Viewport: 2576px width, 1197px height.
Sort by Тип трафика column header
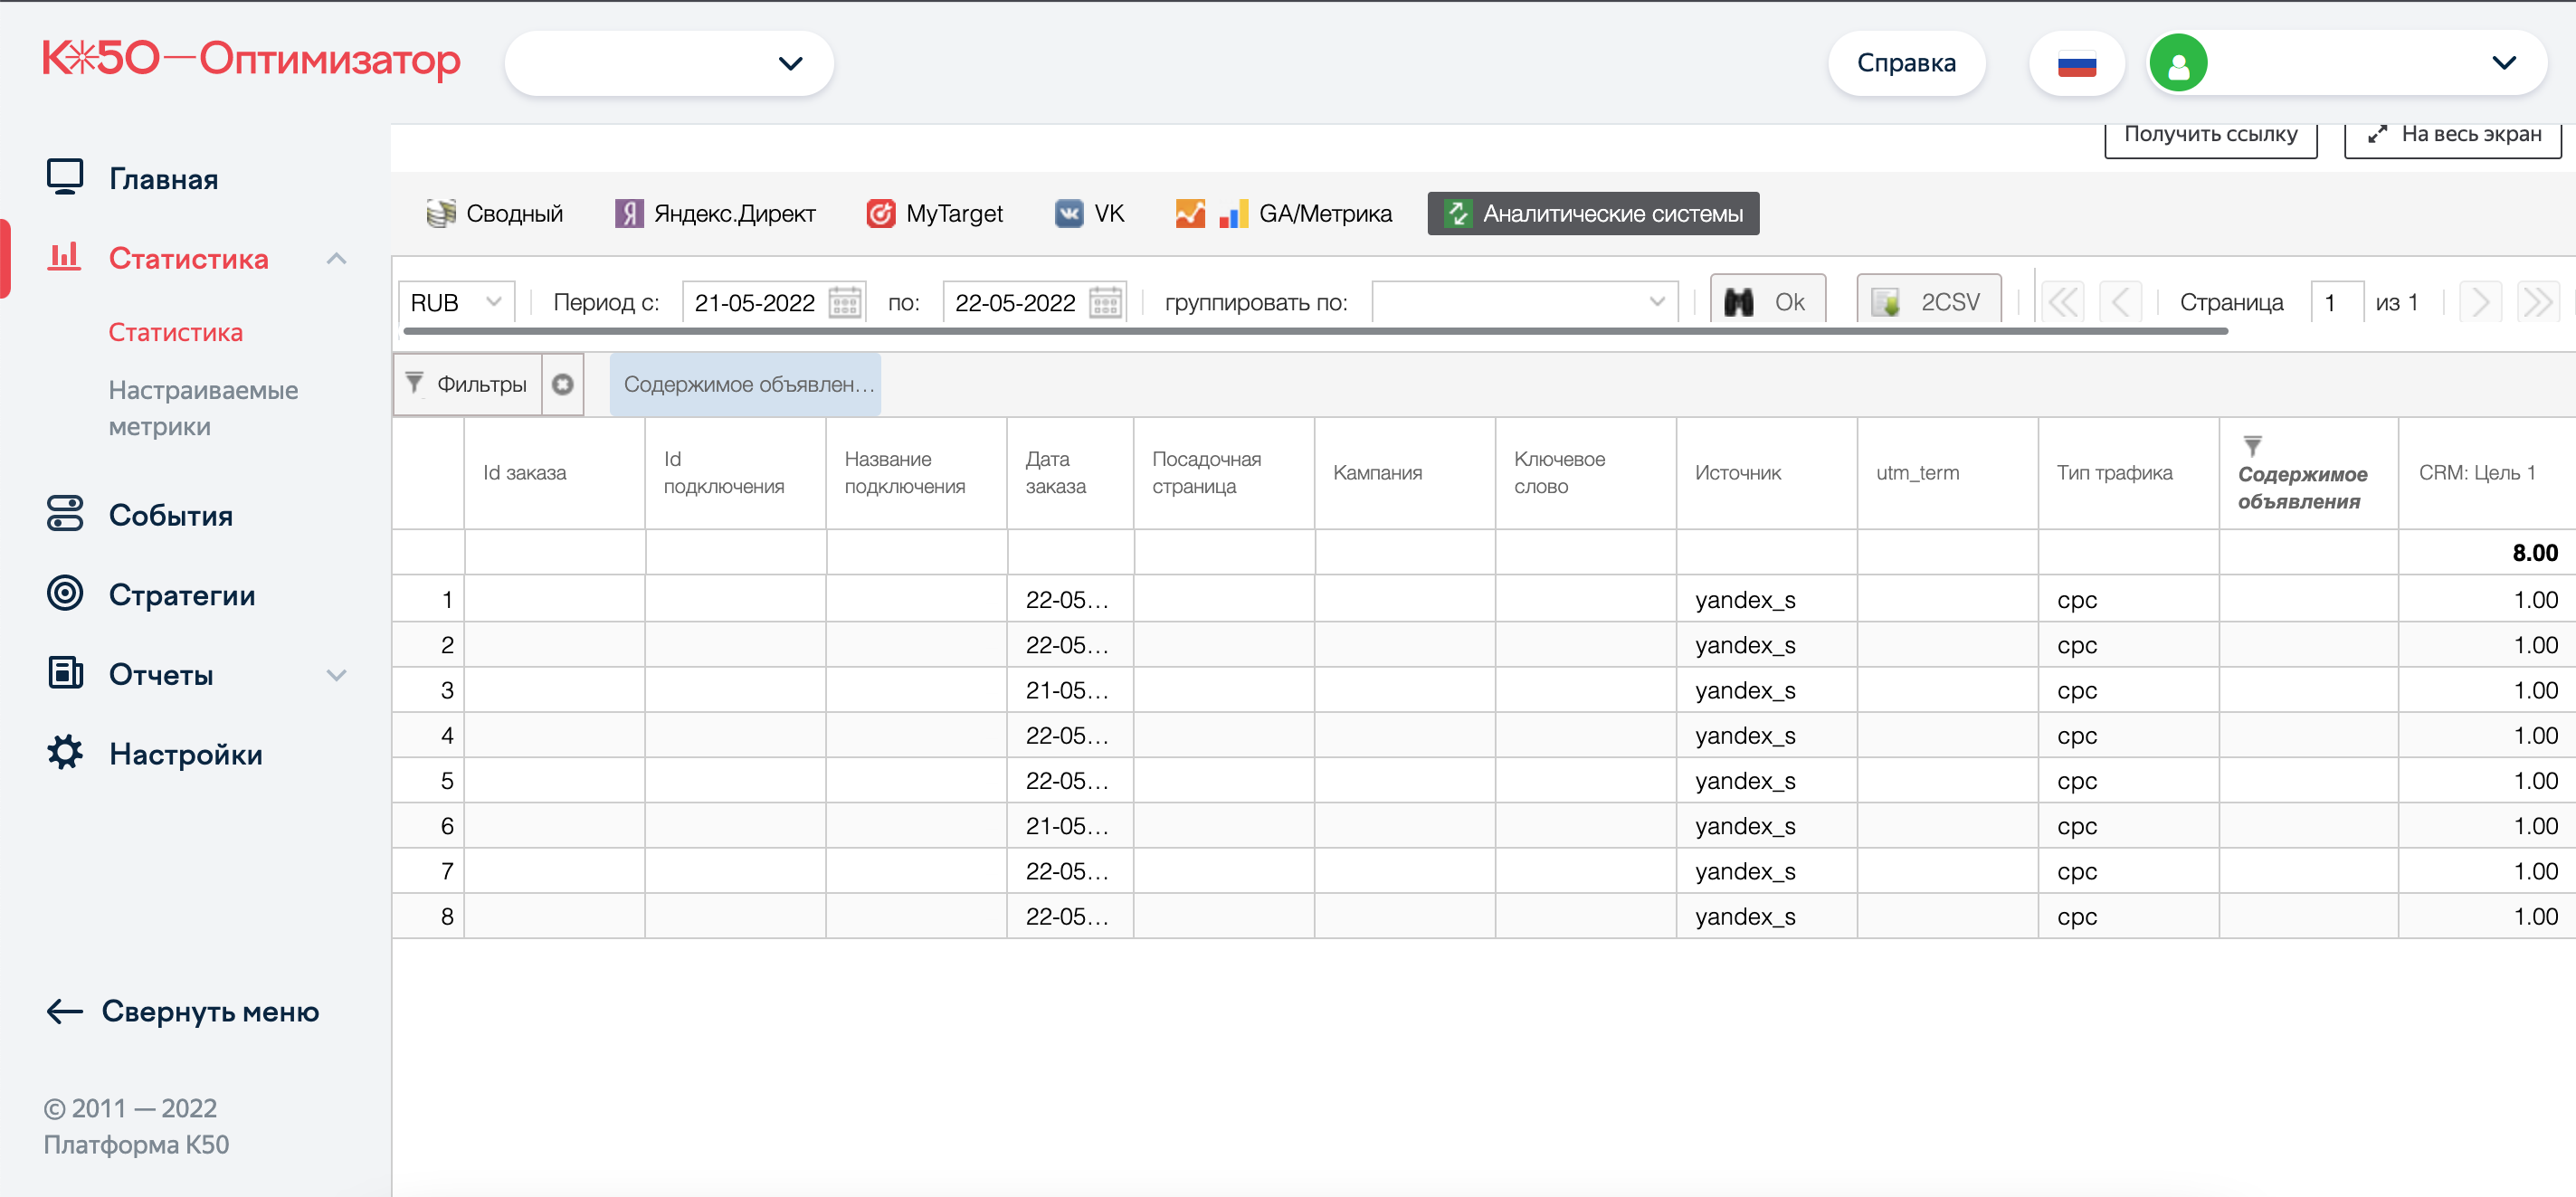point(2128,473)
